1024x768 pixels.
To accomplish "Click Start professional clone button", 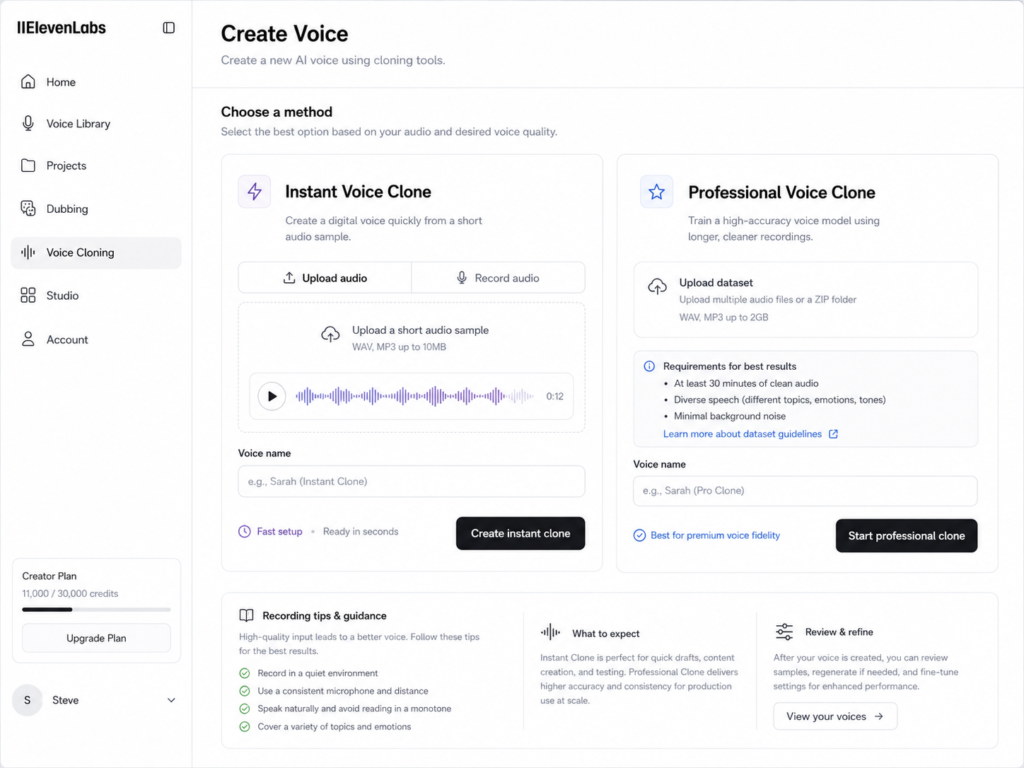I will pyautogui.click(x=906, y=536).
